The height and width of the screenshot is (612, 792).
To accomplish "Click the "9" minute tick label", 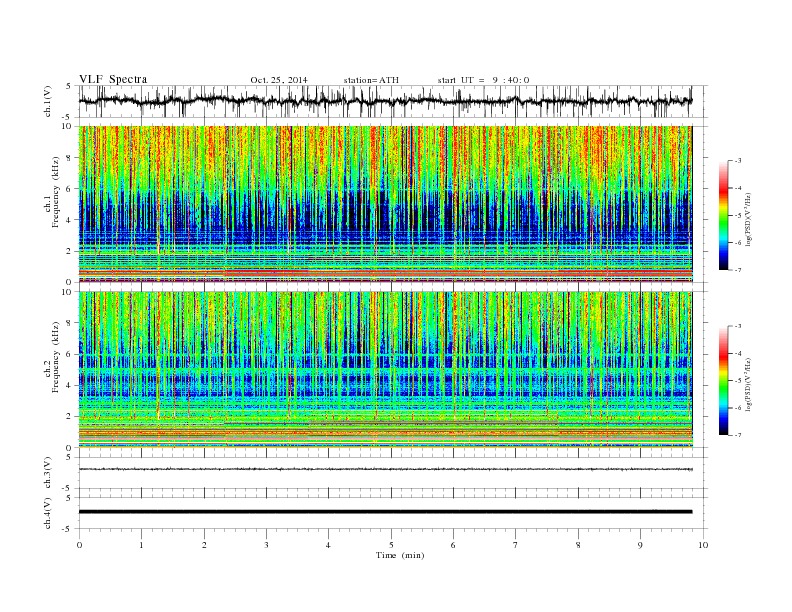I will pyautogui.click(x=640, y=545).
